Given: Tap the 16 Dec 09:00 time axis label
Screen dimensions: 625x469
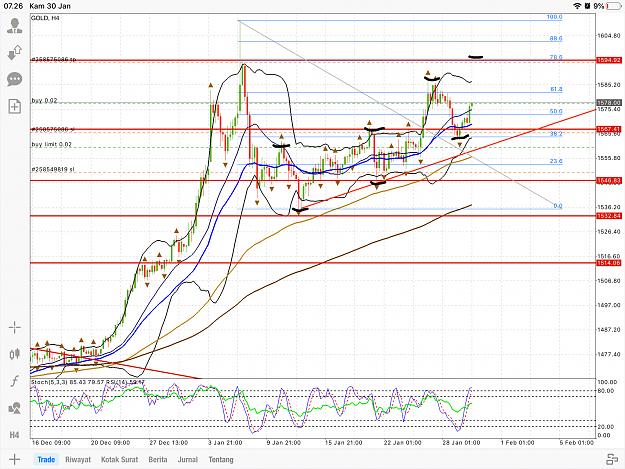Looking at the screenshot, I should coord(51,443).
